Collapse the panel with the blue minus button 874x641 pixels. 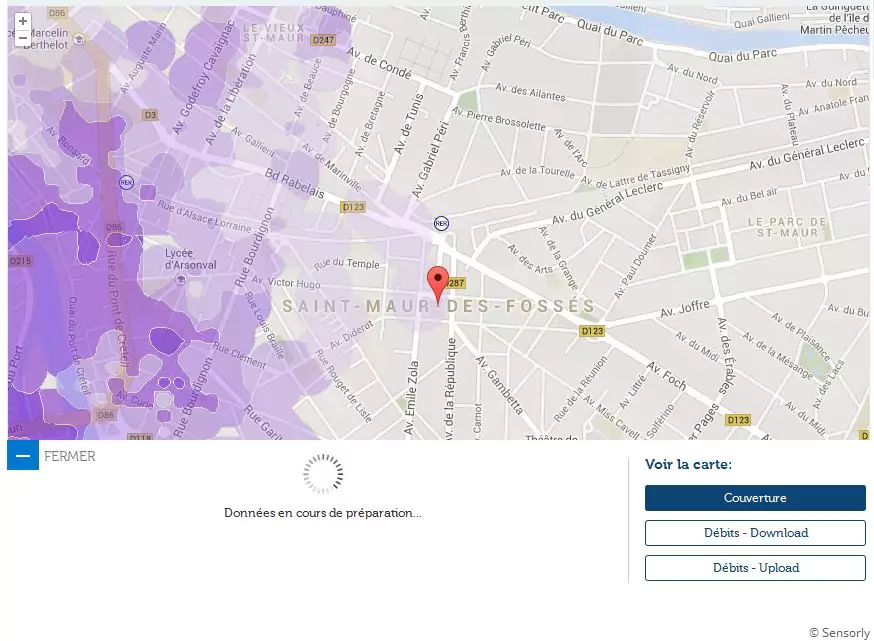point(23,455)
